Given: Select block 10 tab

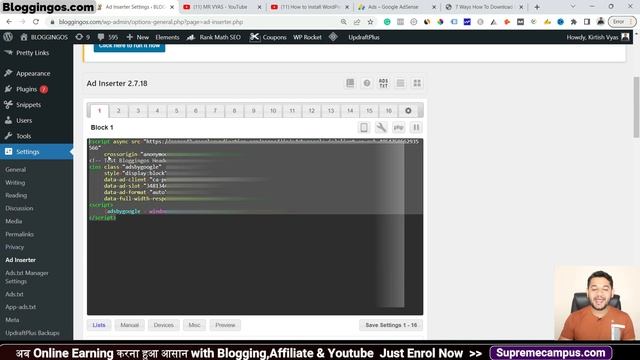Looking at the screenshot, I should [273, 111].
